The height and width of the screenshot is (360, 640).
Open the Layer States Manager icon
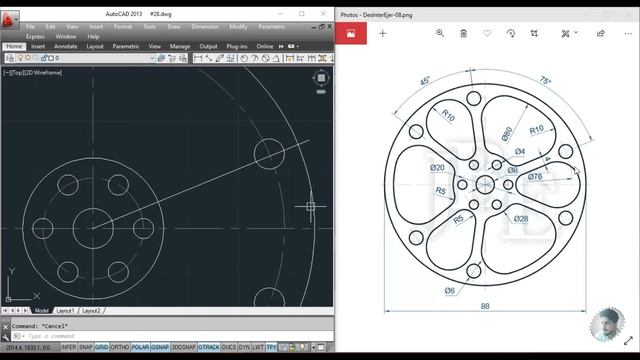183,58
